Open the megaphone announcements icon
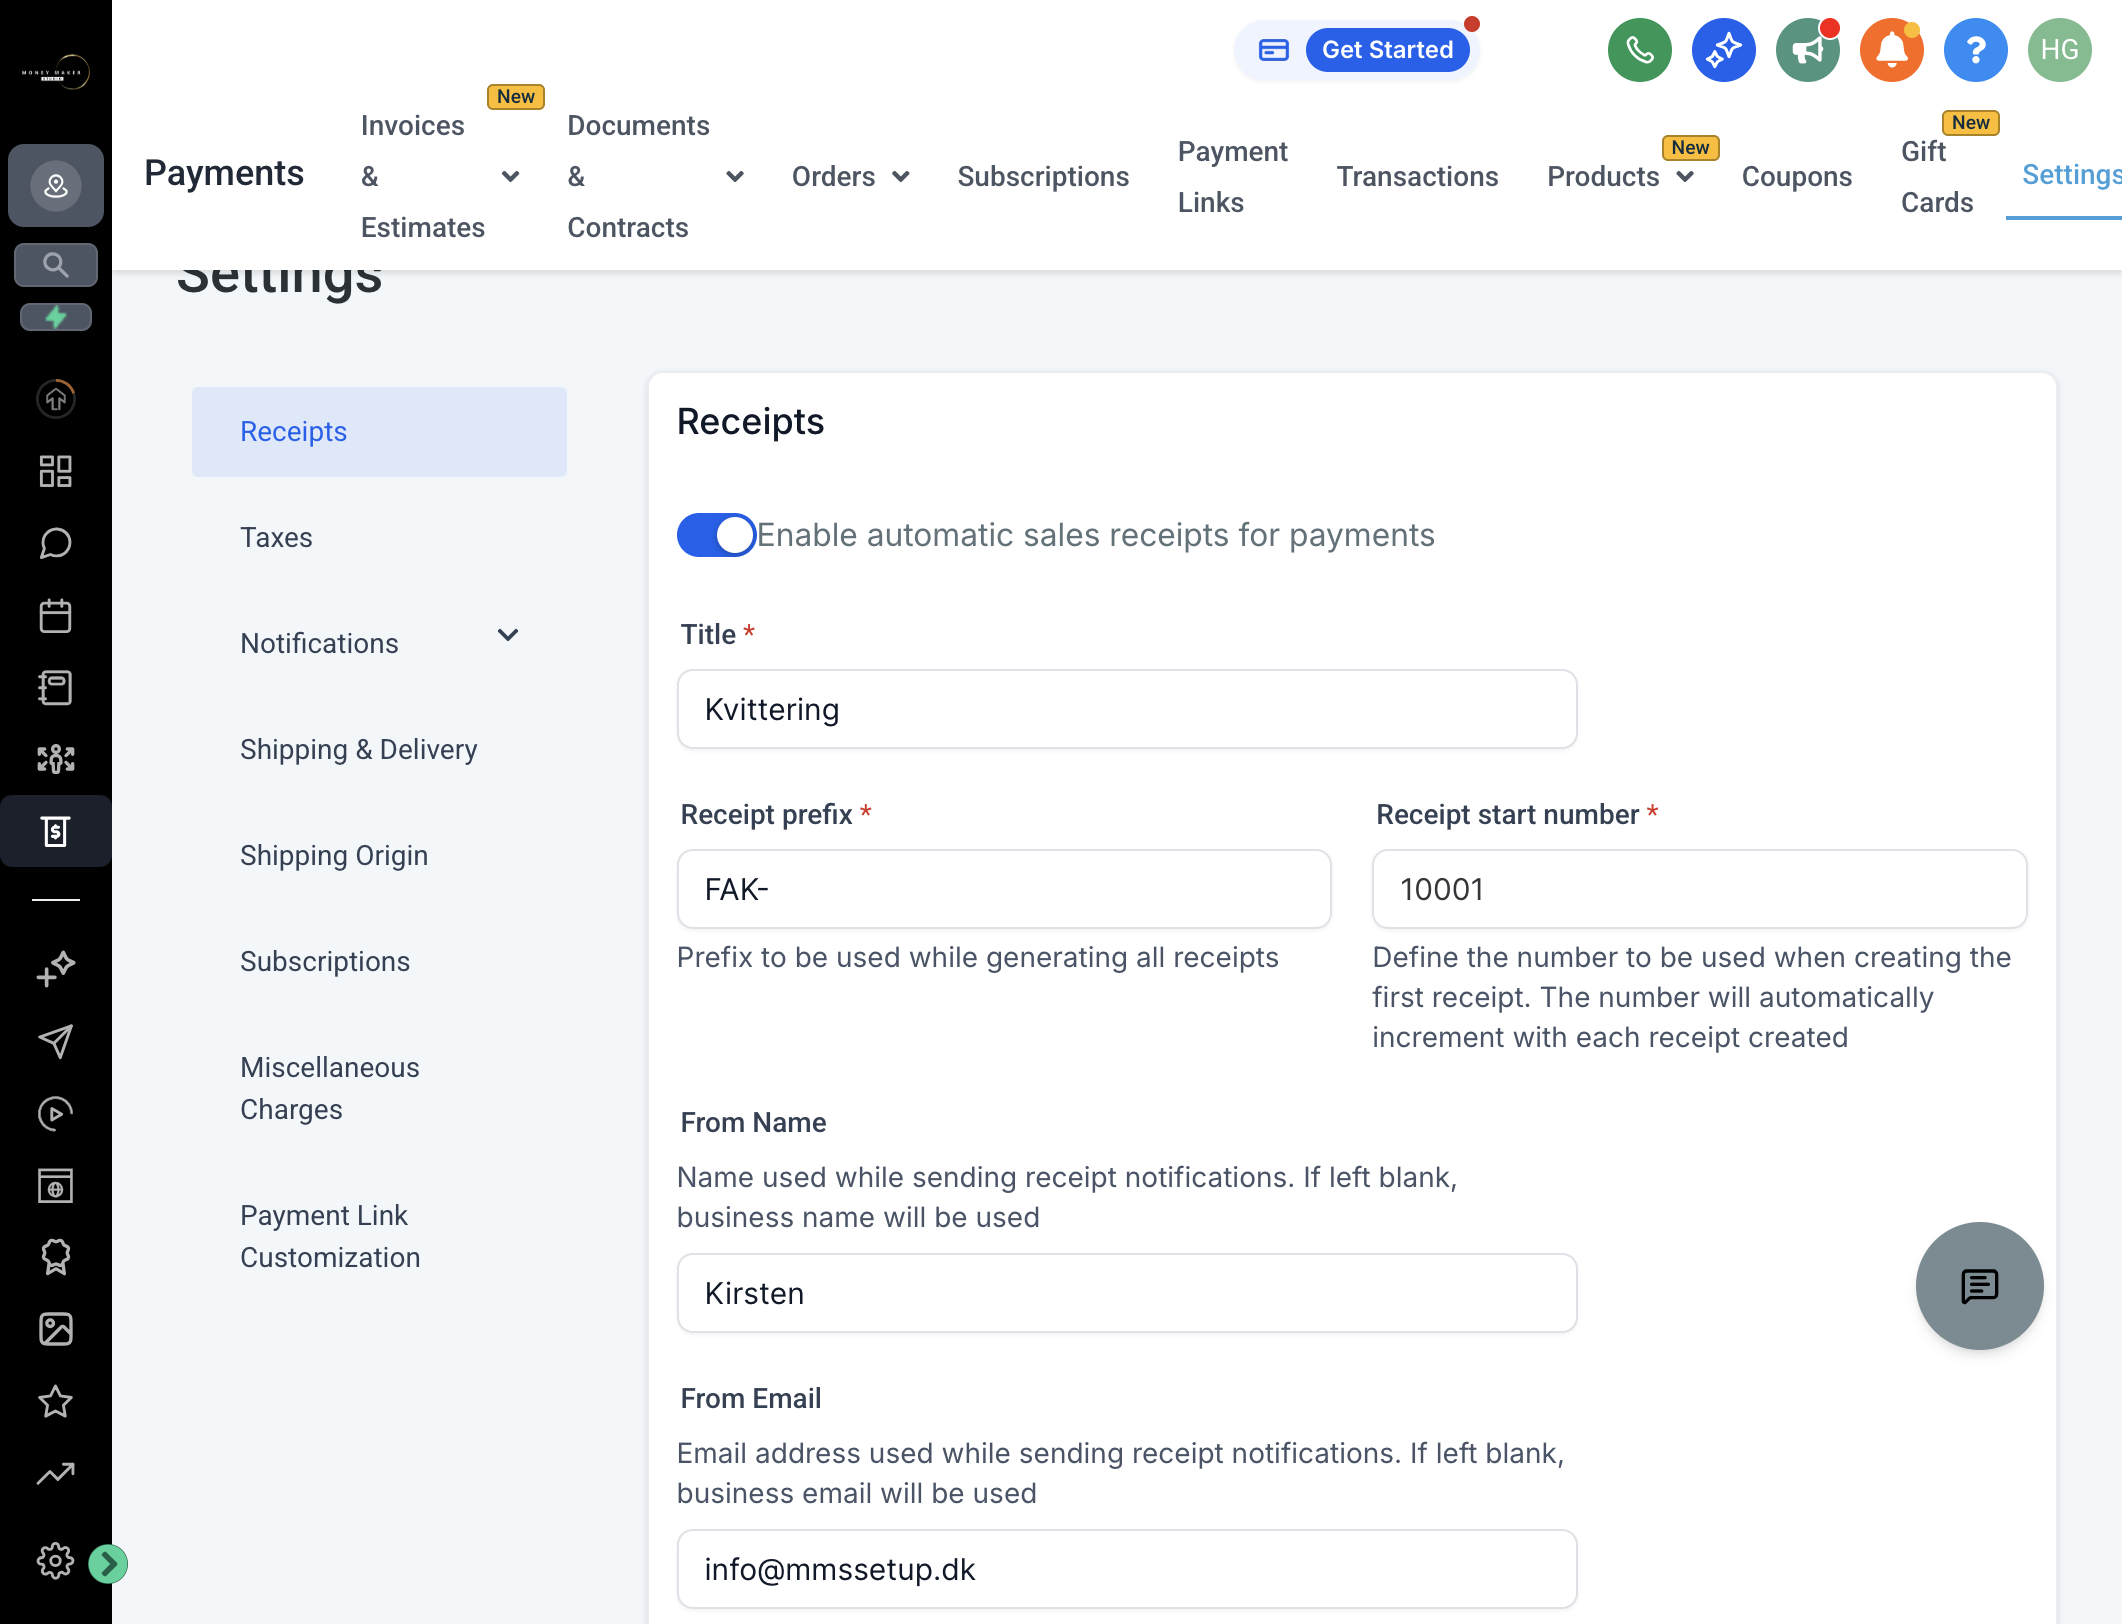 coord(1807,50)
